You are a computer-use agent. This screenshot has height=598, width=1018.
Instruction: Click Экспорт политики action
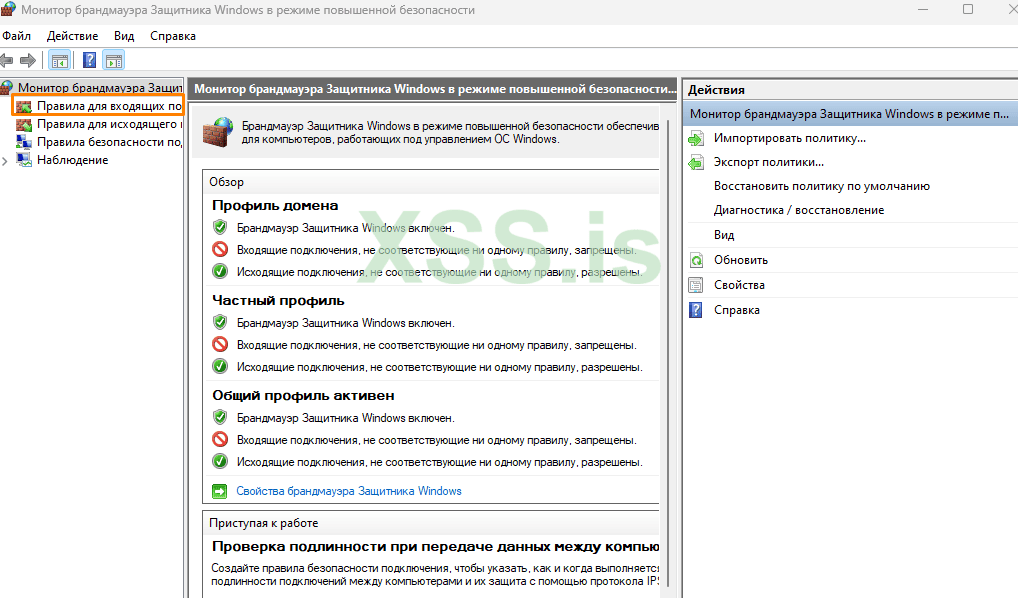[769, 162]
